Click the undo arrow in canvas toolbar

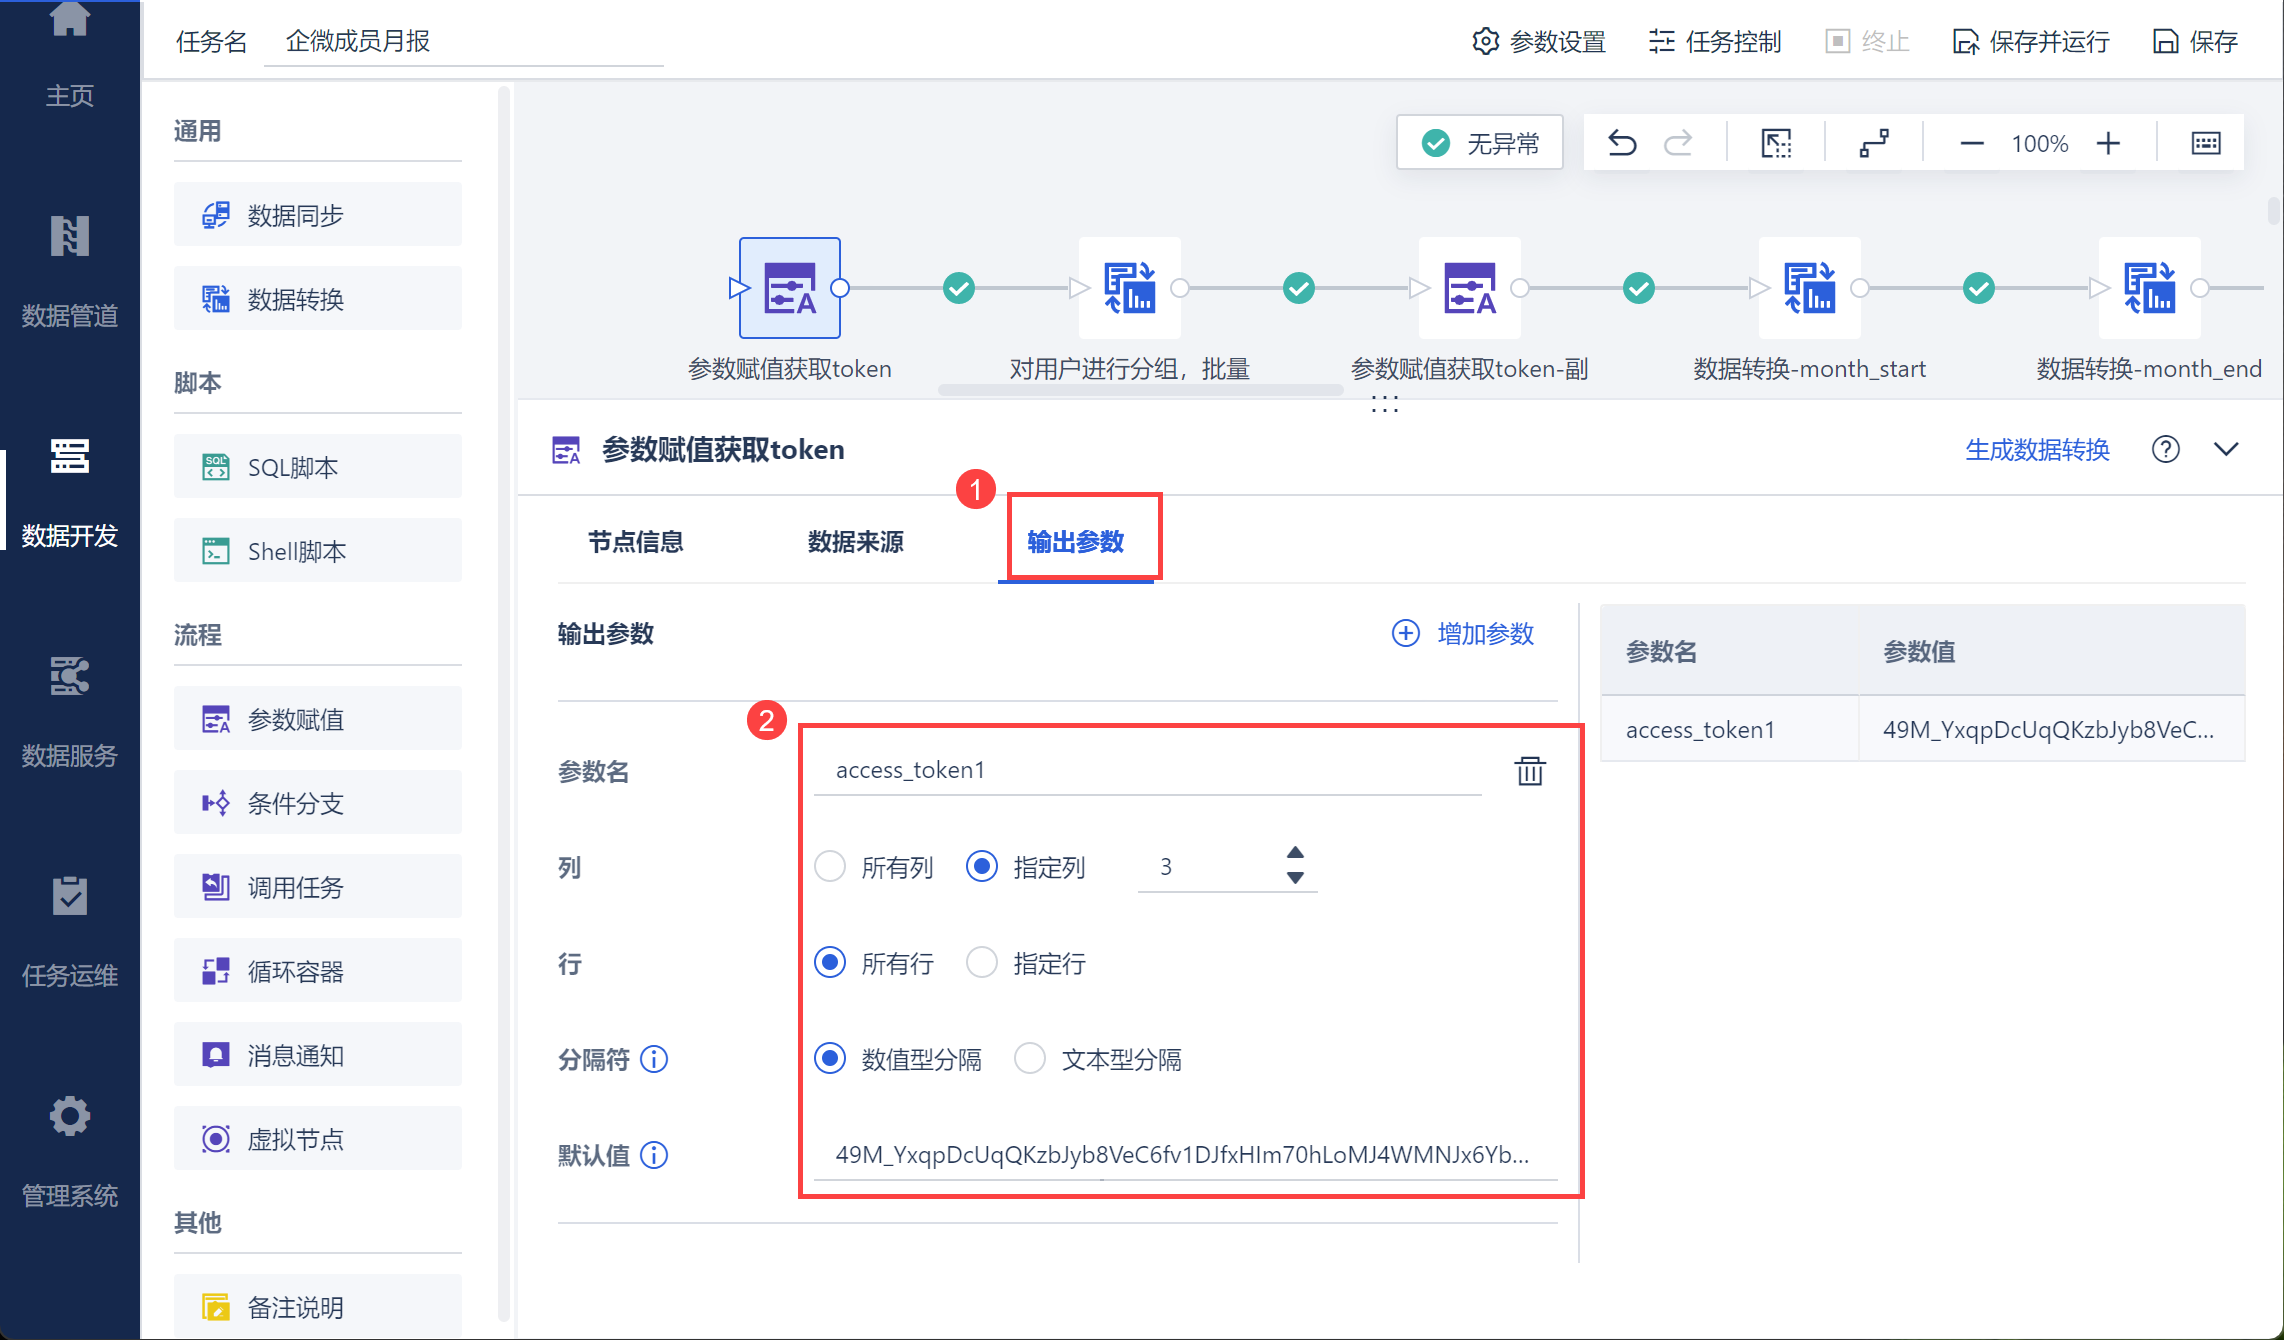click(1621, 143)
